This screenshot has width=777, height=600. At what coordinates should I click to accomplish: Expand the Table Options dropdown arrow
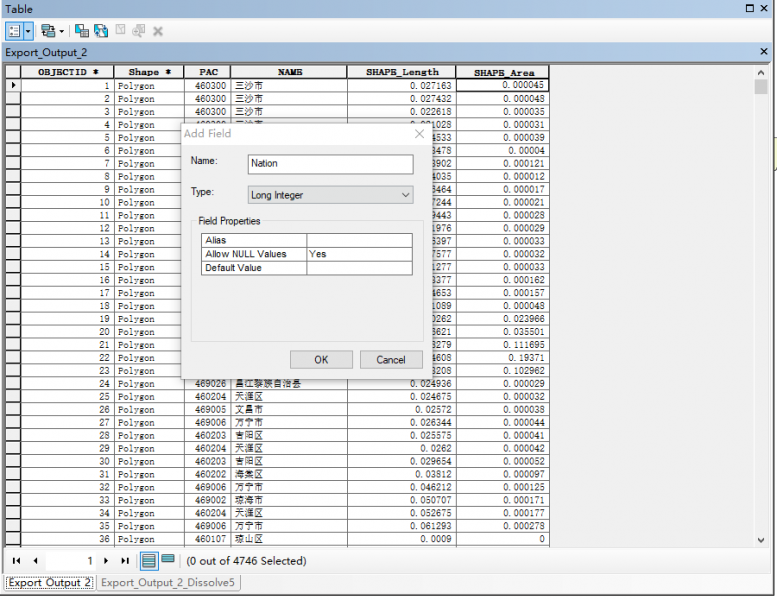(x=27, y=31)
